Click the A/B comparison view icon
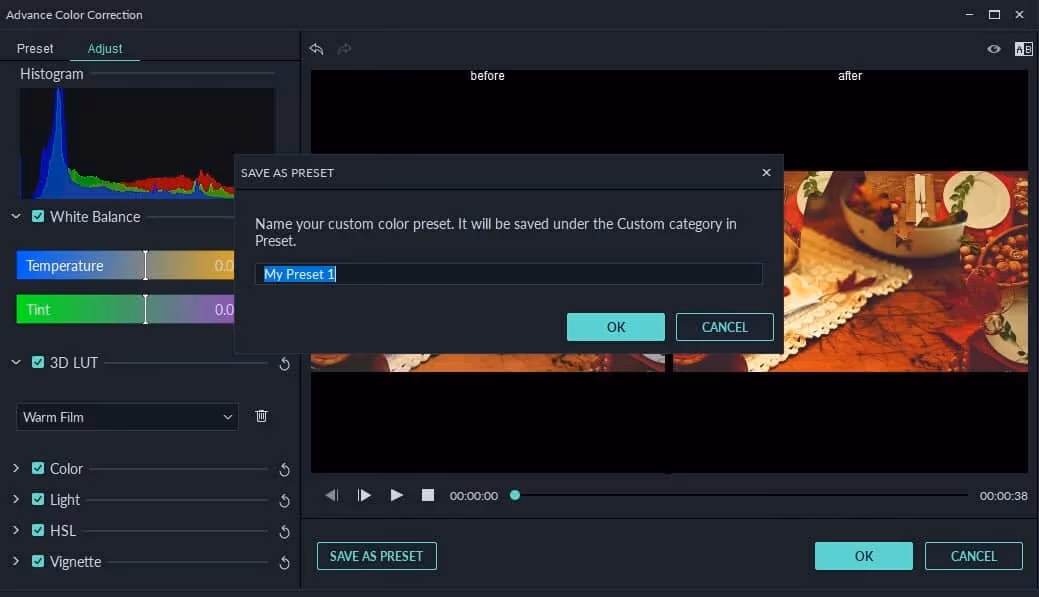This screenshot has height=597, width=1039. 1023,48
